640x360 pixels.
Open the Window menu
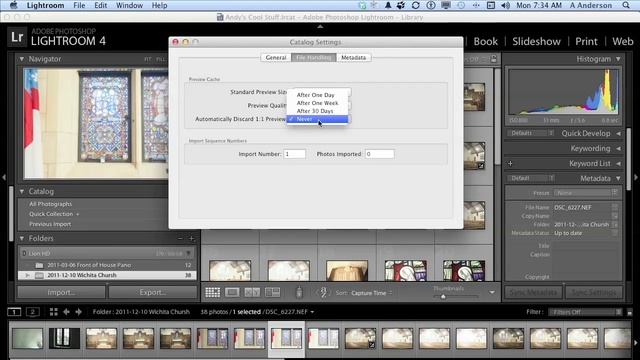point(129,5)
